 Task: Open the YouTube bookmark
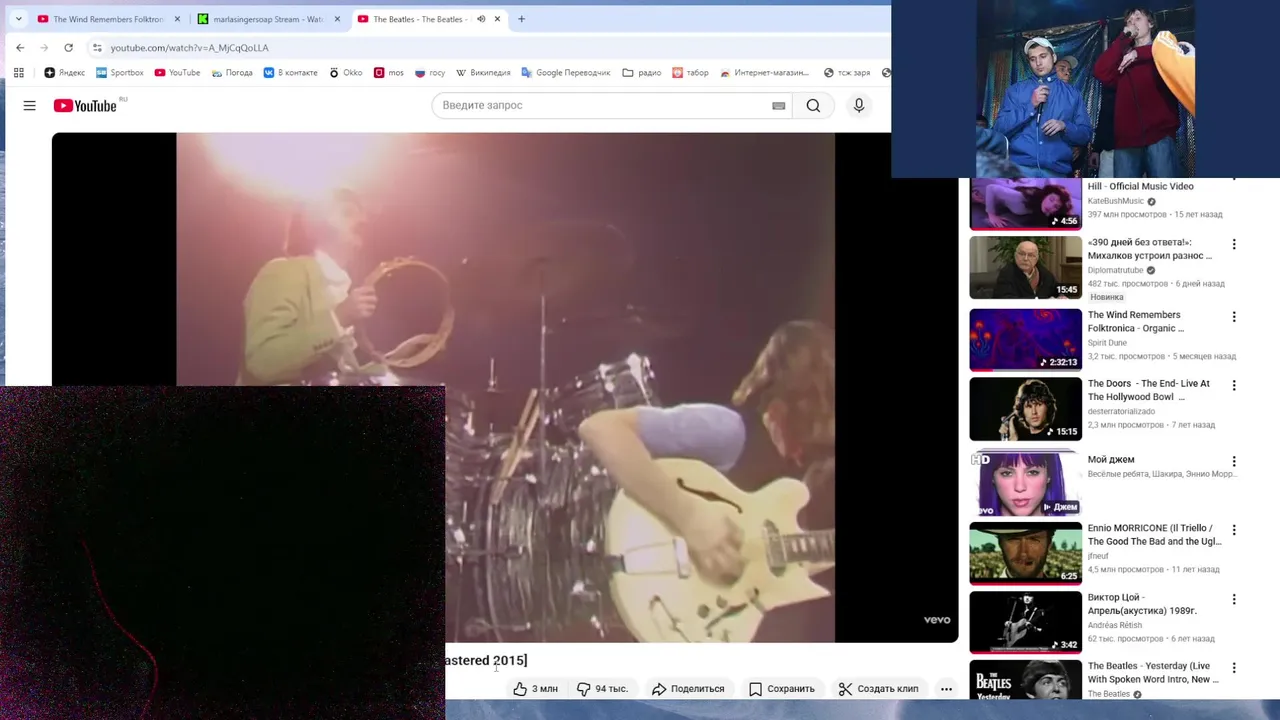[177, 72]
